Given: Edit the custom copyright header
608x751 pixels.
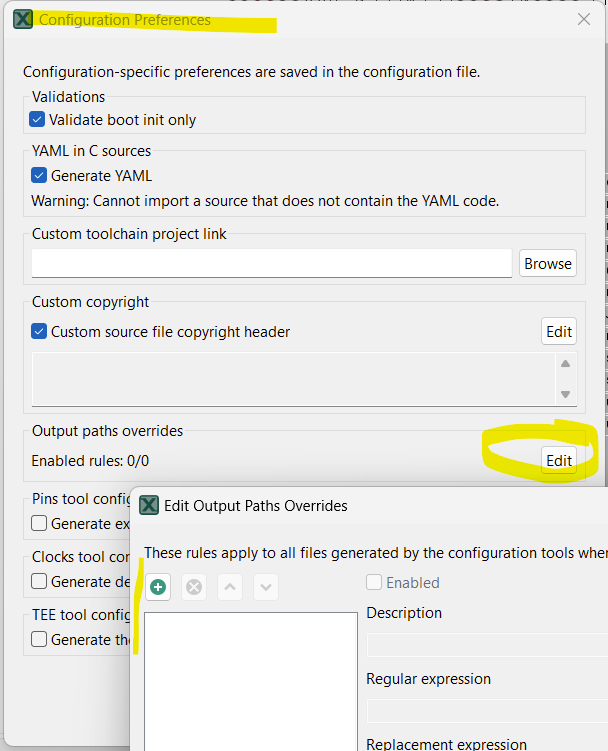Looking at the screenshot, I should click(559, 332).
